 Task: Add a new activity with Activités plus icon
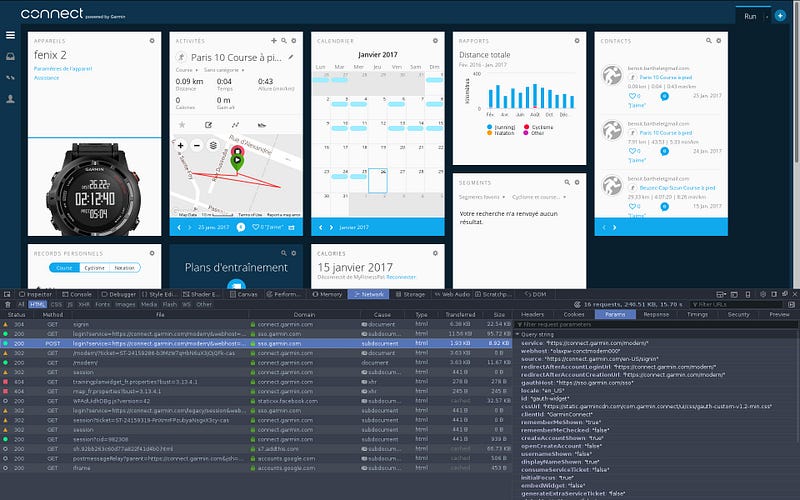273,40
